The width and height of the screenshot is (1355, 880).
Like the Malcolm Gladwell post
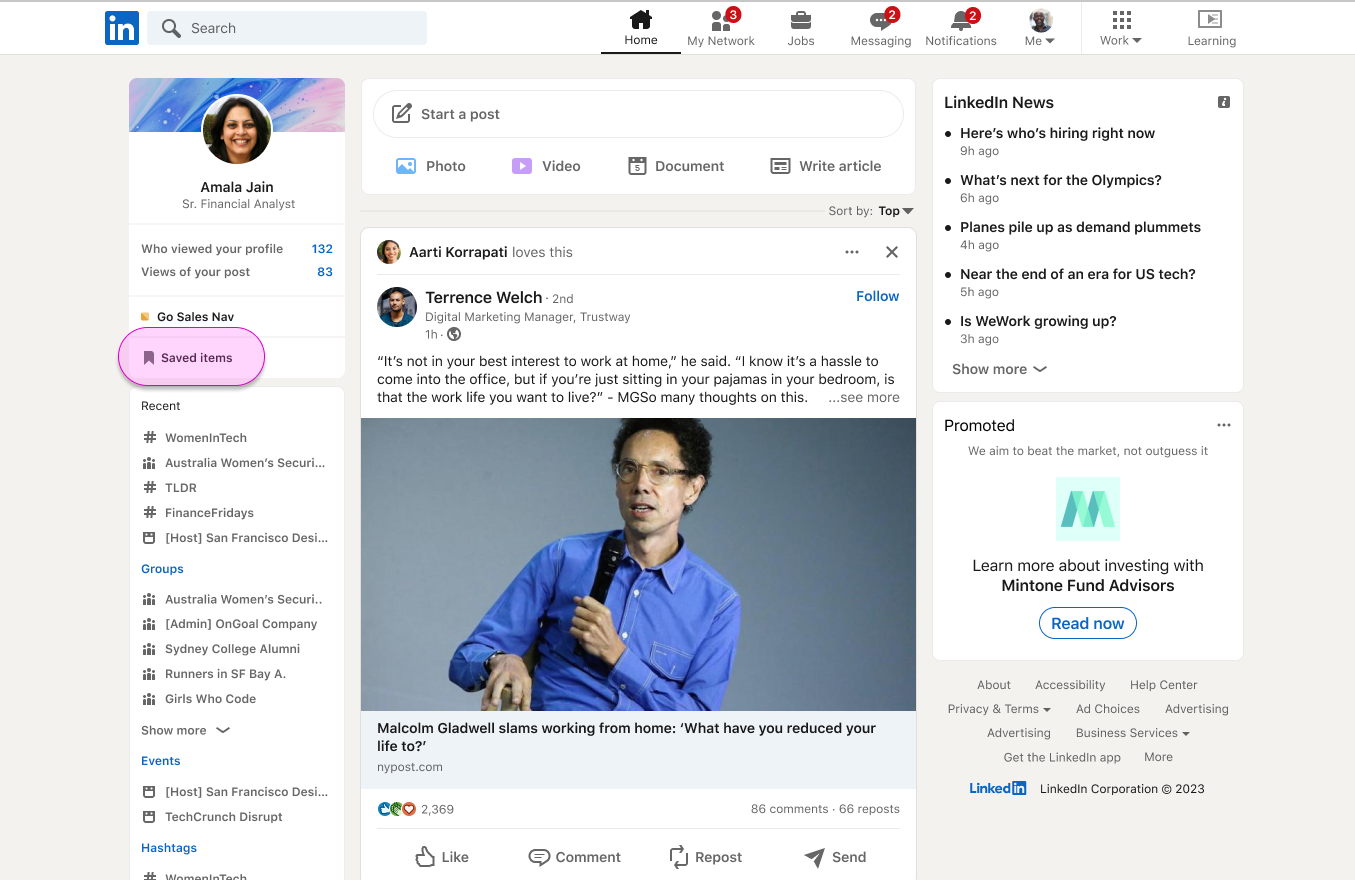[x=442, y=857]
